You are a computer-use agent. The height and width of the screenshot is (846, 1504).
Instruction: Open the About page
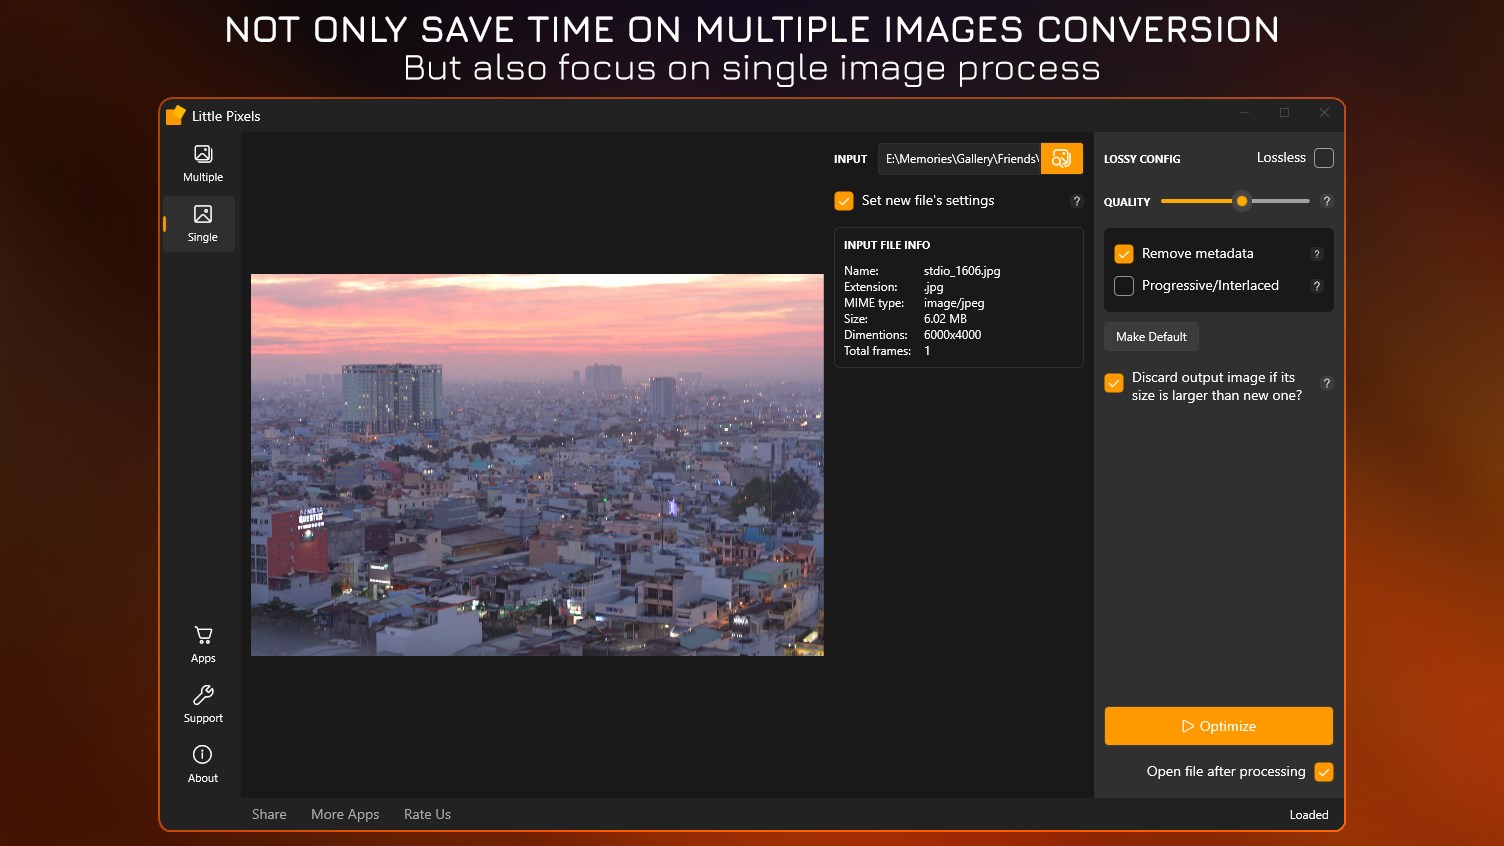203,764
